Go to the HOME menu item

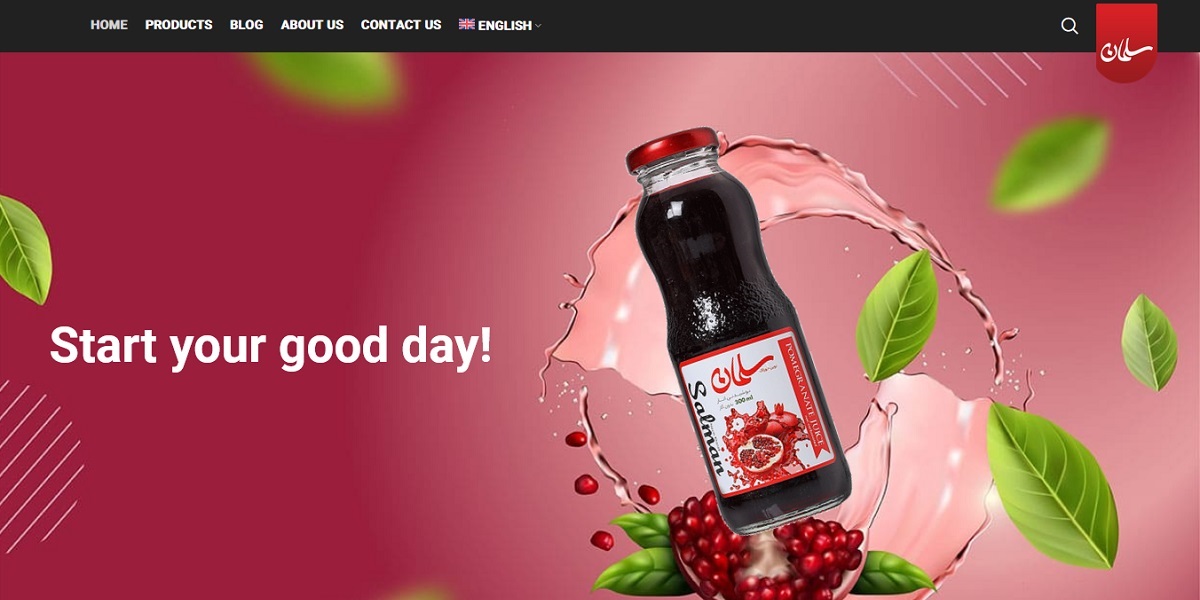[x=109, y=25]
